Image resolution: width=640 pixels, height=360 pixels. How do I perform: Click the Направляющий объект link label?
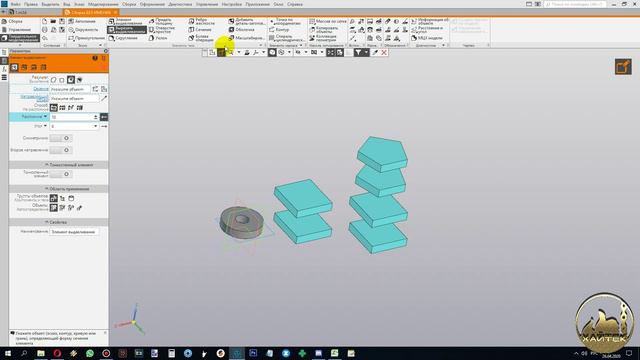click(34, 98)
